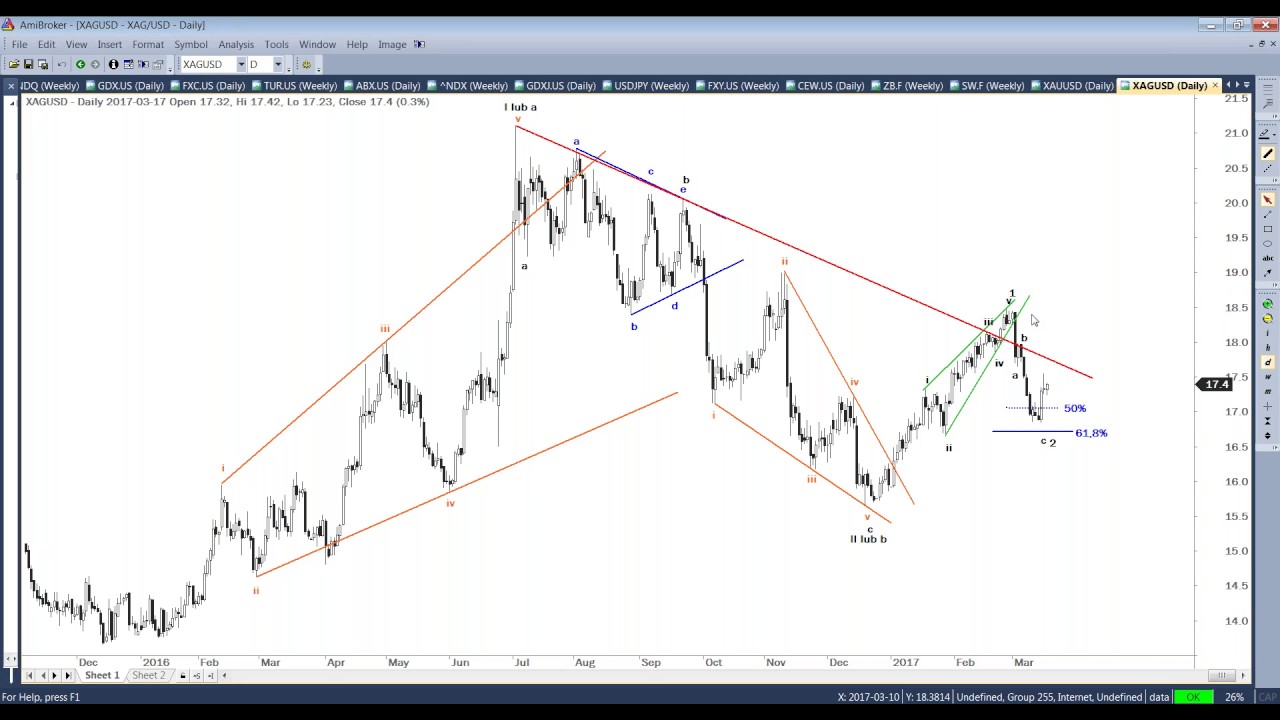The width and height of the screenshot is (1280, 720).
Task: Select the abc text tool
Action: pyautogui.click(x=1267, y=258)
